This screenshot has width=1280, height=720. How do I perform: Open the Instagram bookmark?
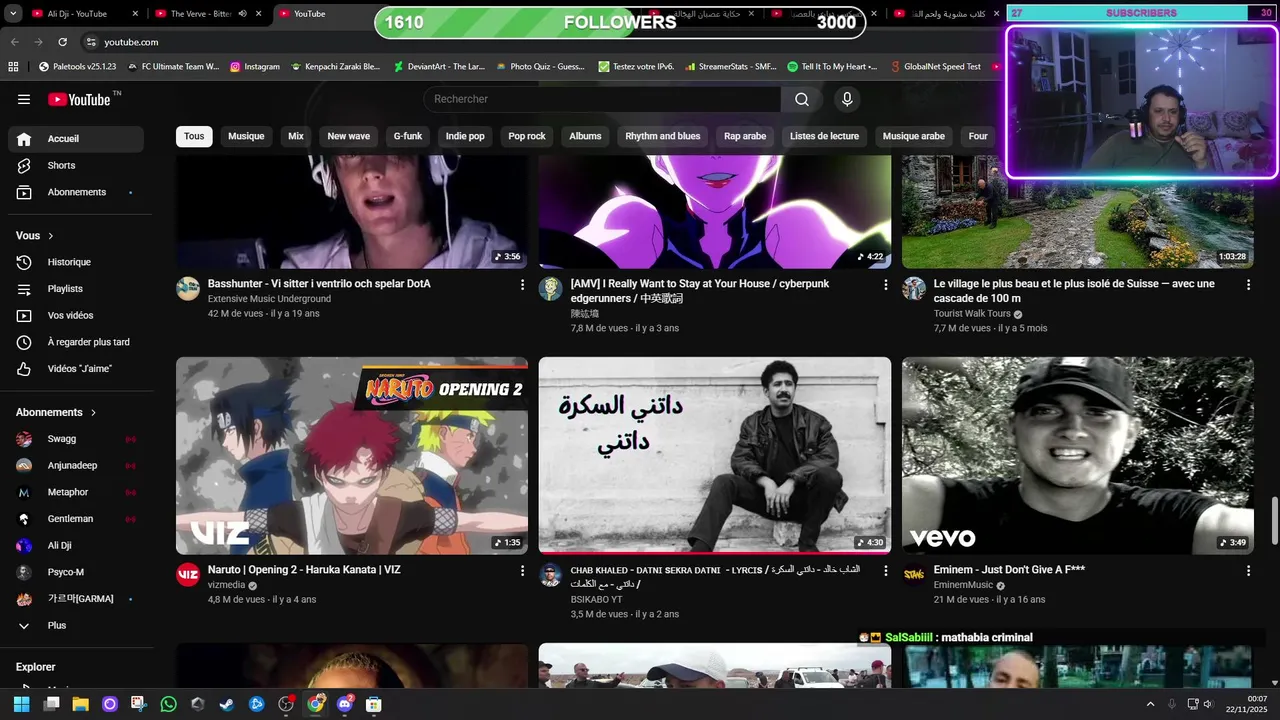[x=255, y=67]
